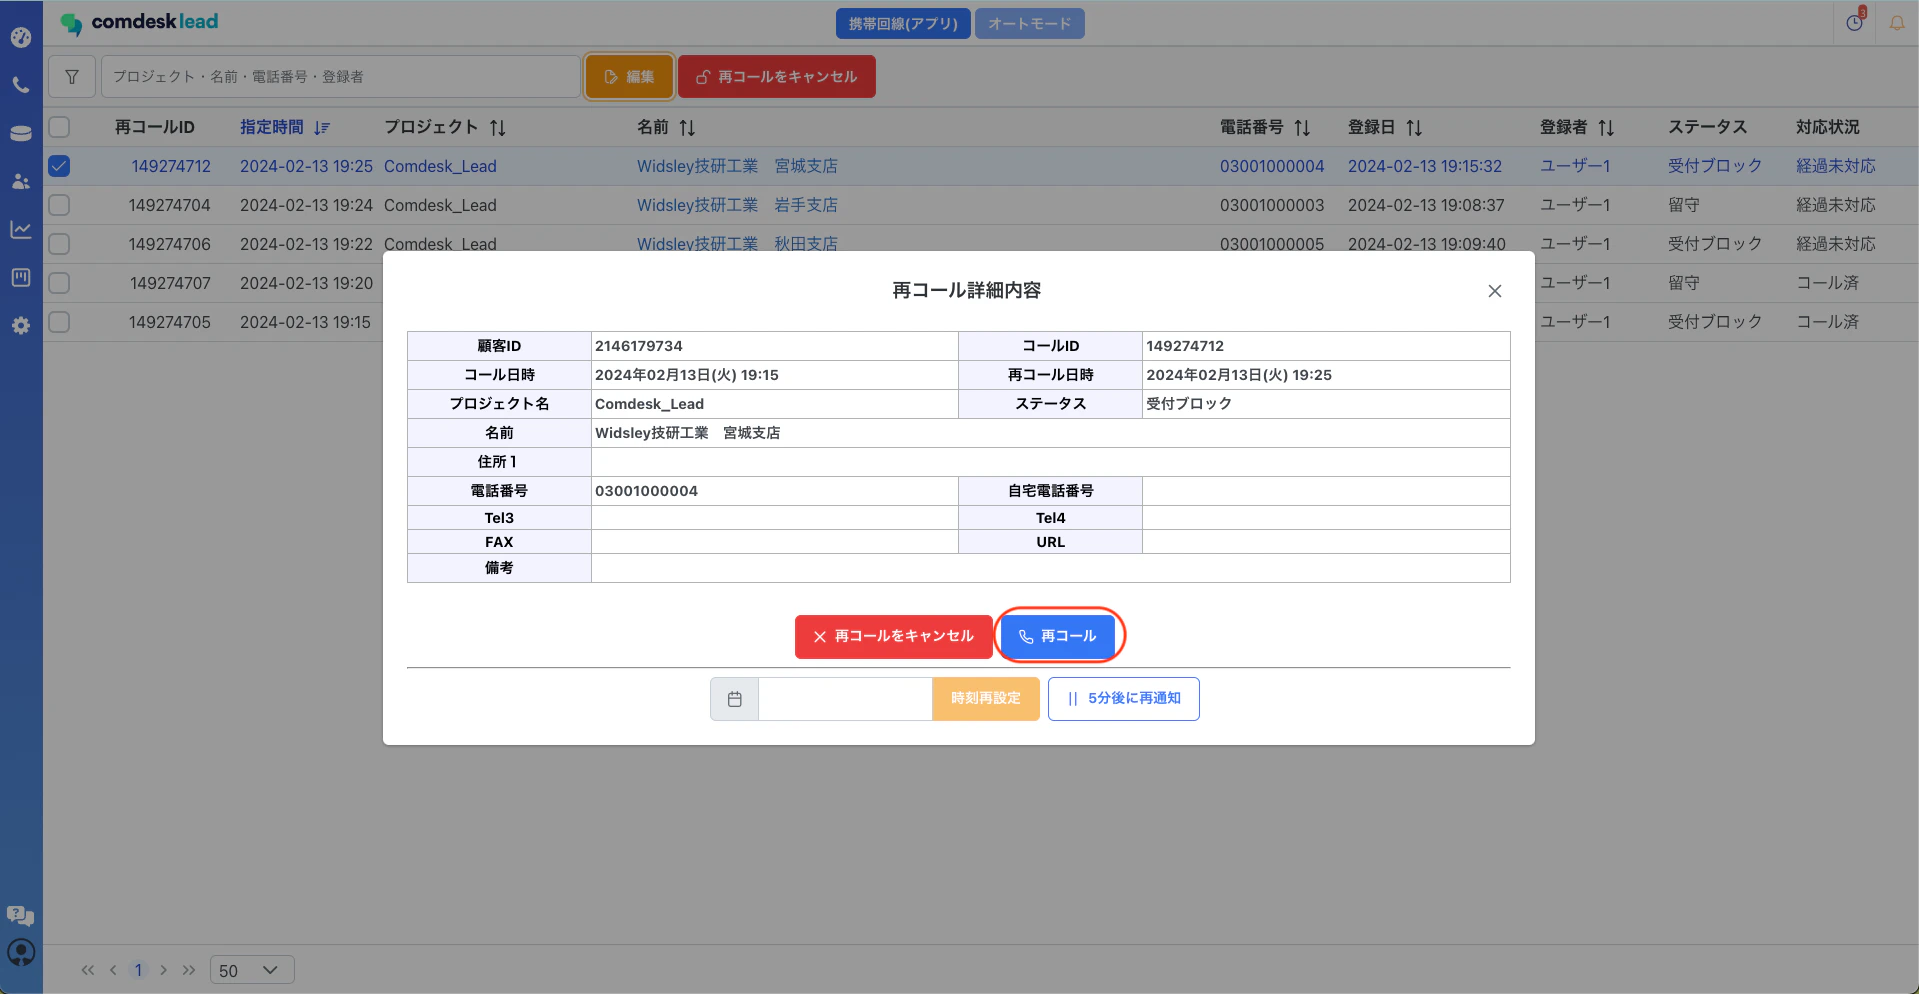Click 2024-02-13 19:20 time cell
The width and height of the screenshot is (1919, 994).
pyautogui.click(x=306, y=283)
